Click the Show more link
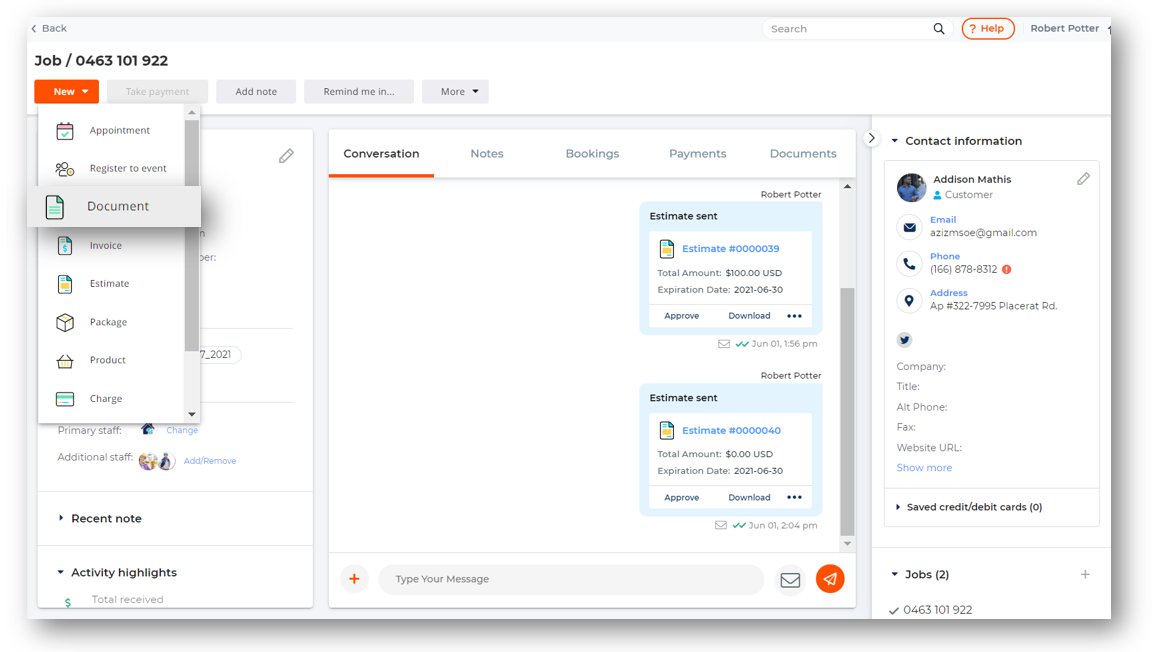This screenshot has height=652, width=1152. pos(924,467)
